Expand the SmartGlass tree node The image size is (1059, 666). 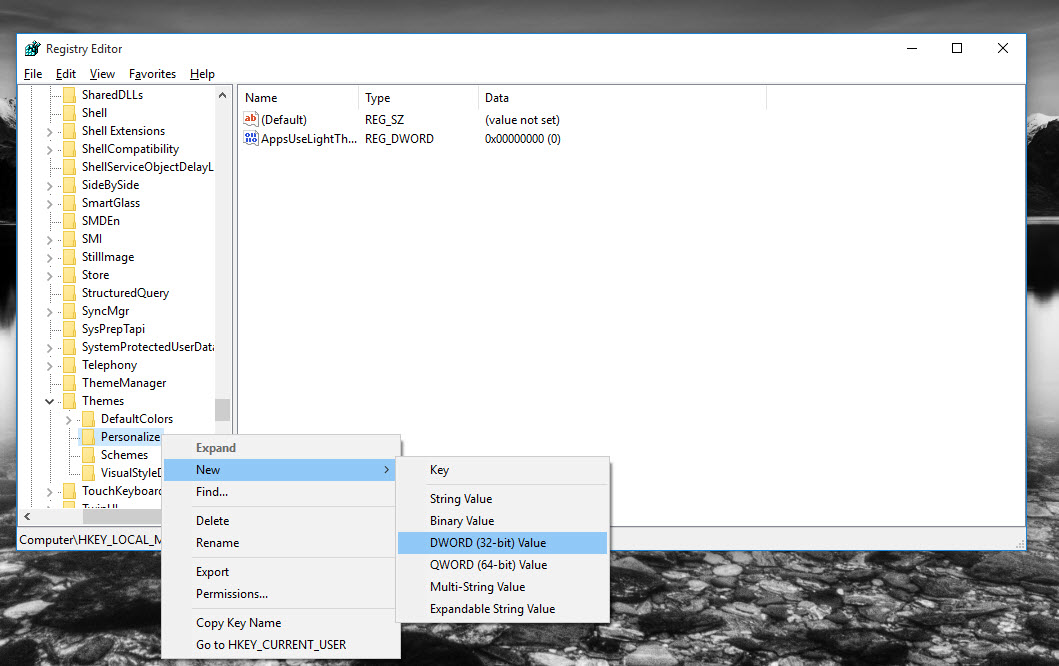tap(49, 204)
